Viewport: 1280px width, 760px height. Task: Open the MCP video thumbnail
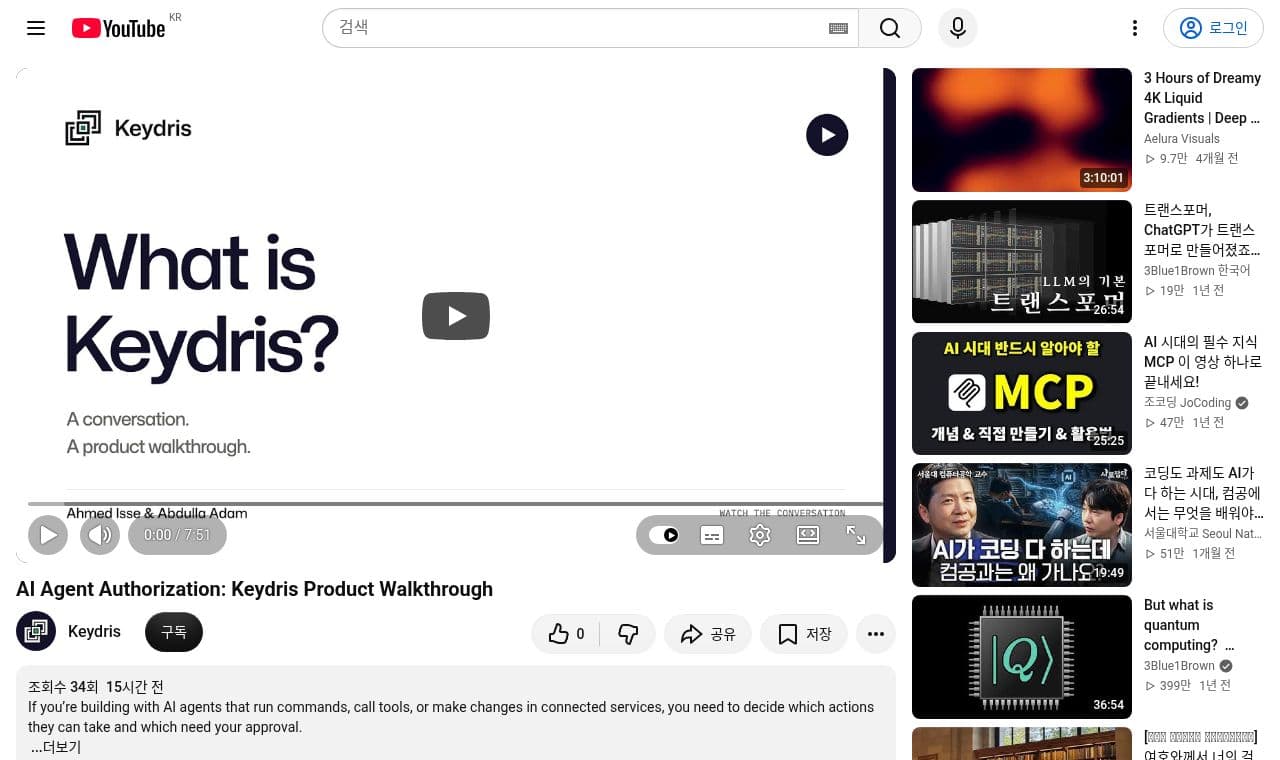pyautogui.click(x=1022, y=393)
